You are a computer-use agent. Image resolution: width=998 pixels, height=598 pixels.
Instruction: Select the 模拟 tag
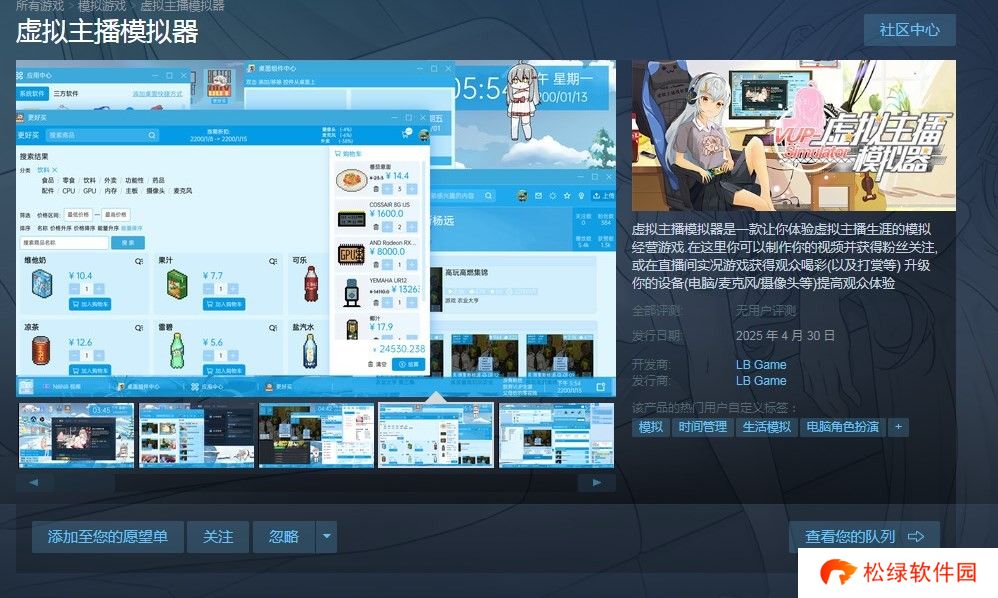coord(651,427)
